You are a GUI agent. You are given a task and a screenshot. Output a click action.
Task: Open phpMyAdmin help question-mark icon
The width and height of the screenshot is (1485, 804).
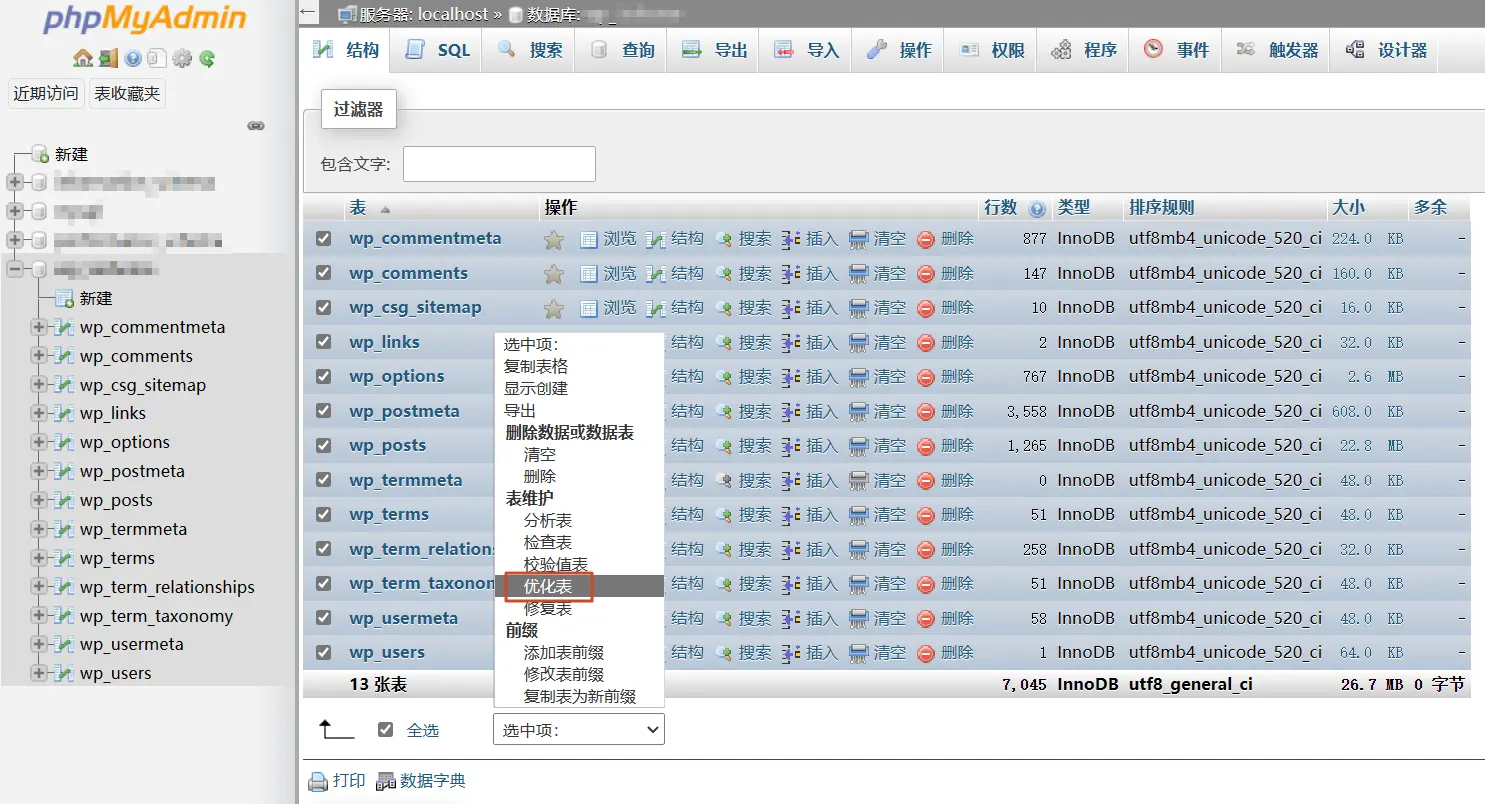point(133,58)
